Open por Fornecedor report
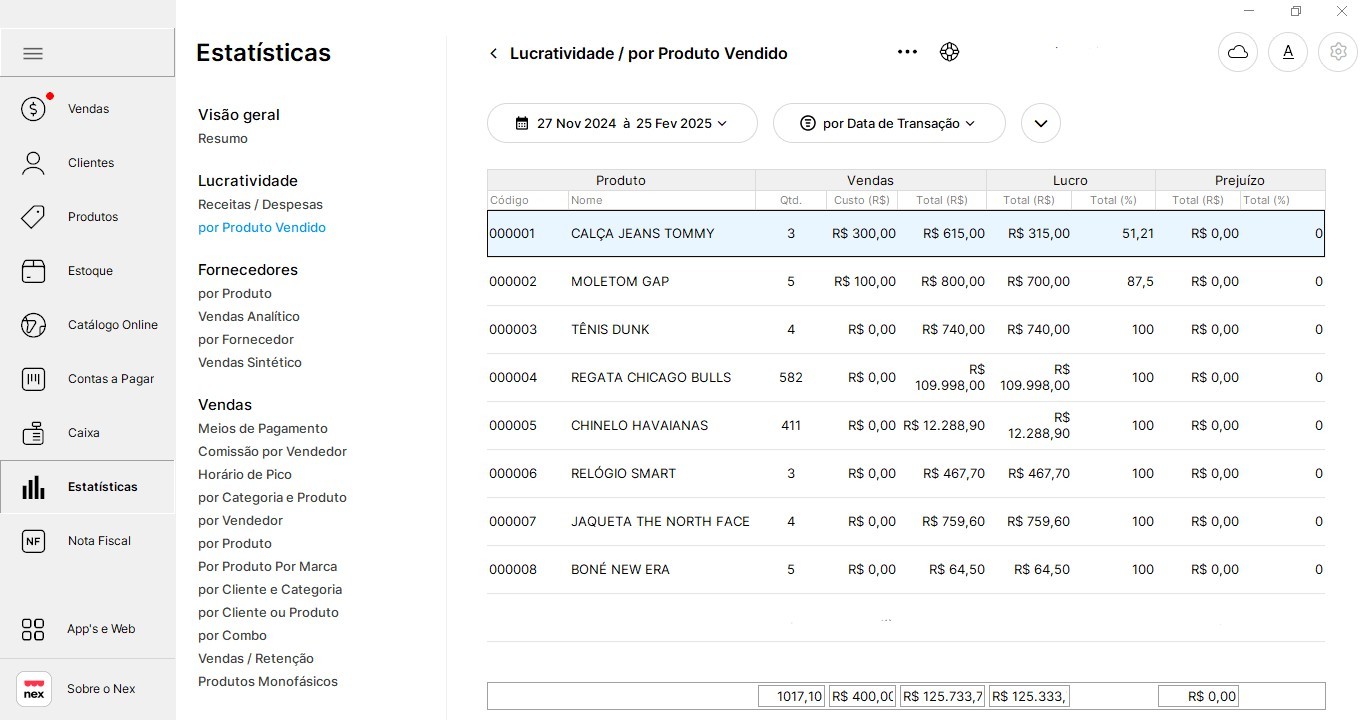 246,340
